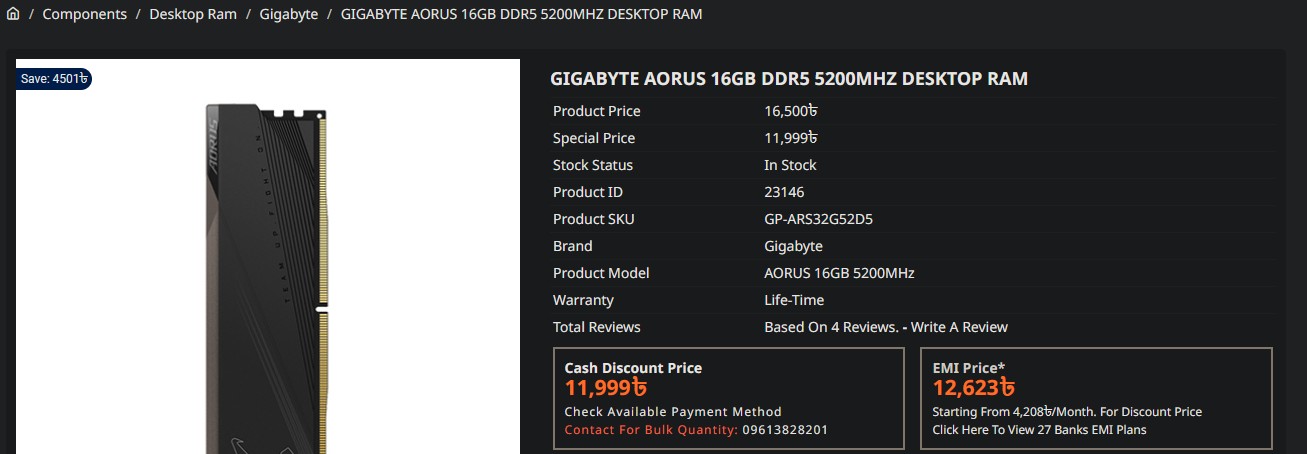1307x454 pixels.
Task: Open Click Here To View 27 Banks EMI Plans
Action: tap(1039, 430)
